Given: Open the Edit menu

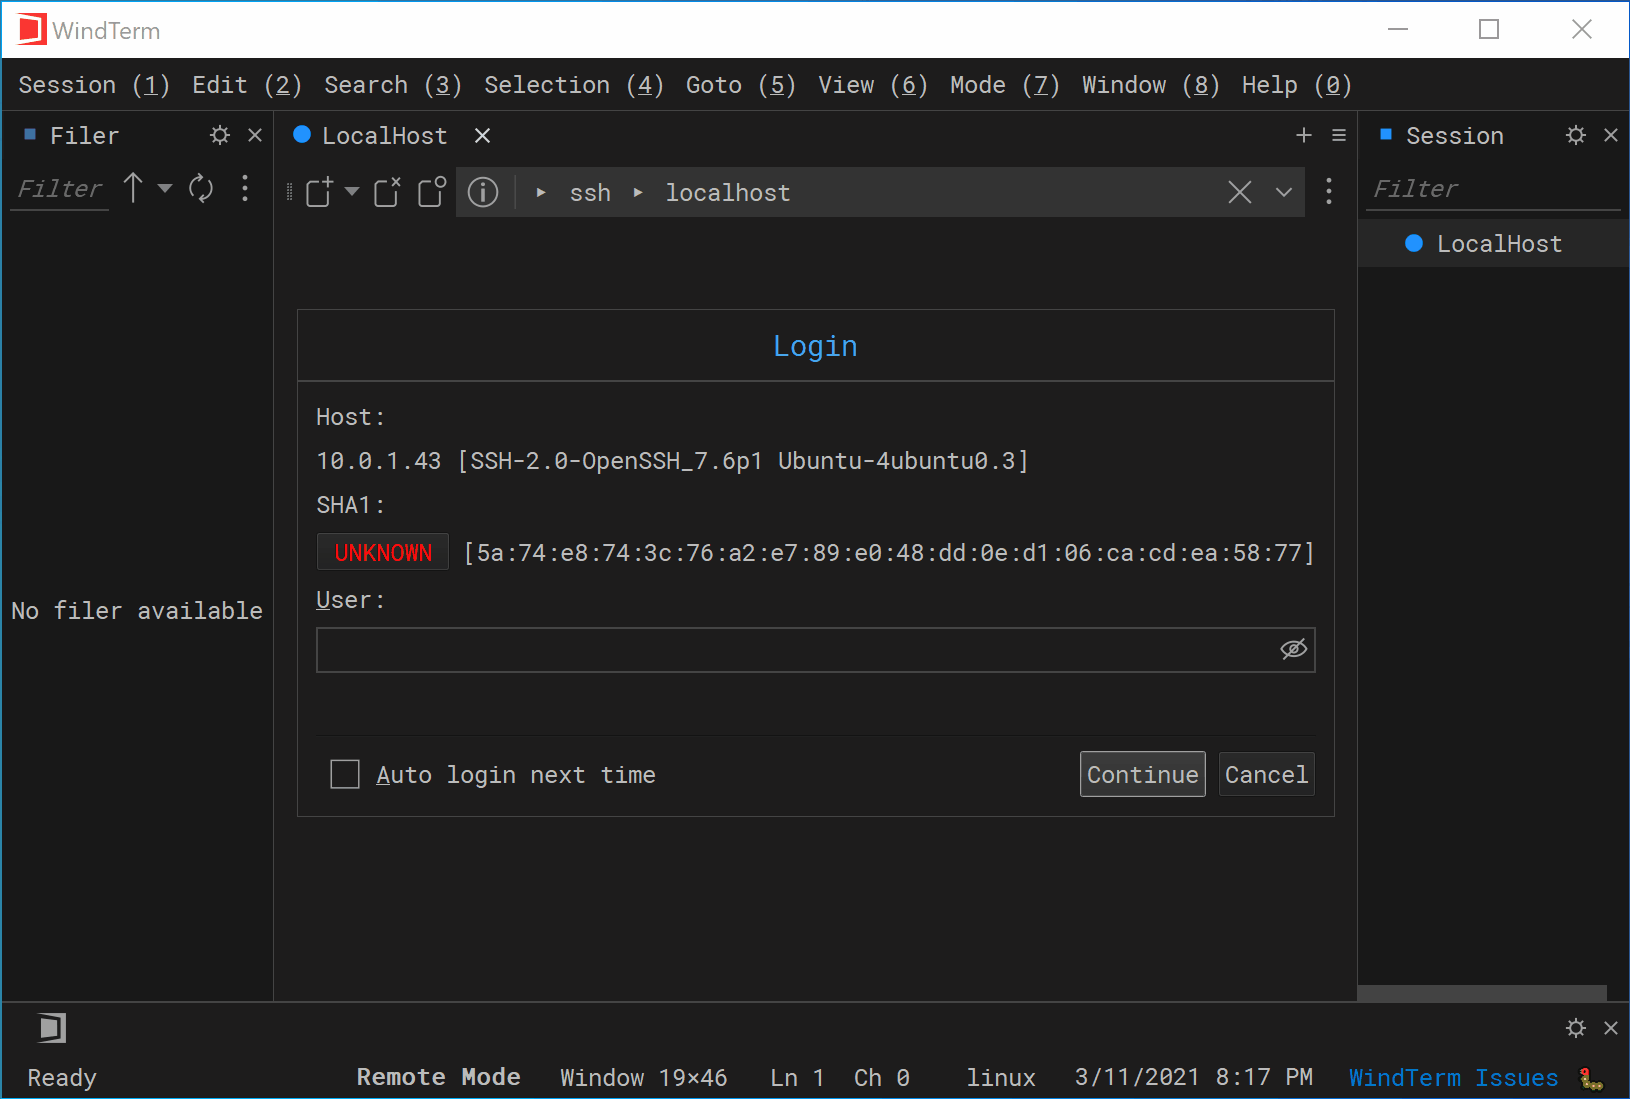Looking at the screenshot, I should point(246,85).
